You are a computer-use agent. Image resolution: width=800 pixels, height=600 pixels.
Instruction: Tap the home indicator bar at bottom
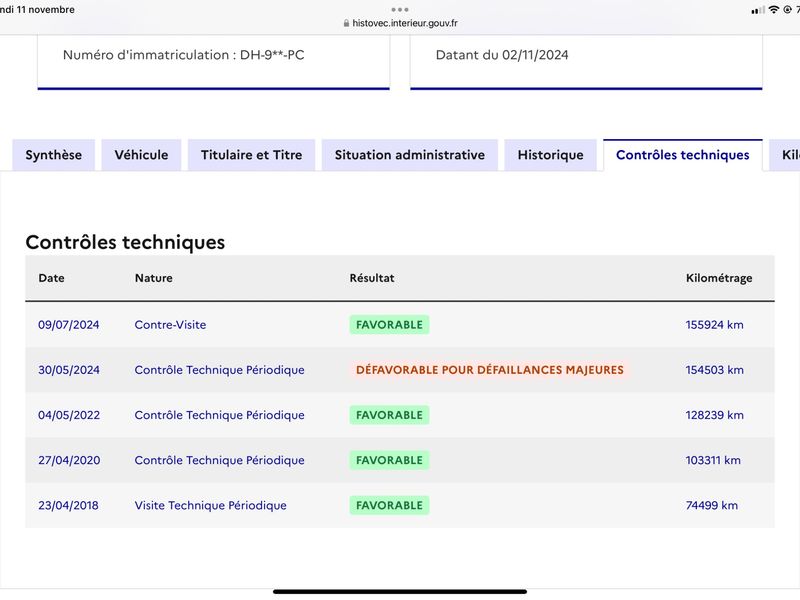(400, 592)
